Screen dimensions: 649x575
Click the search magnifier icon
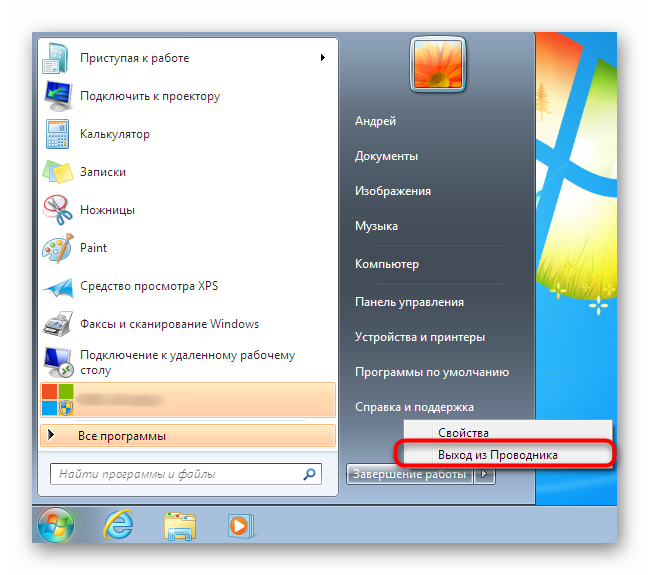309,474
